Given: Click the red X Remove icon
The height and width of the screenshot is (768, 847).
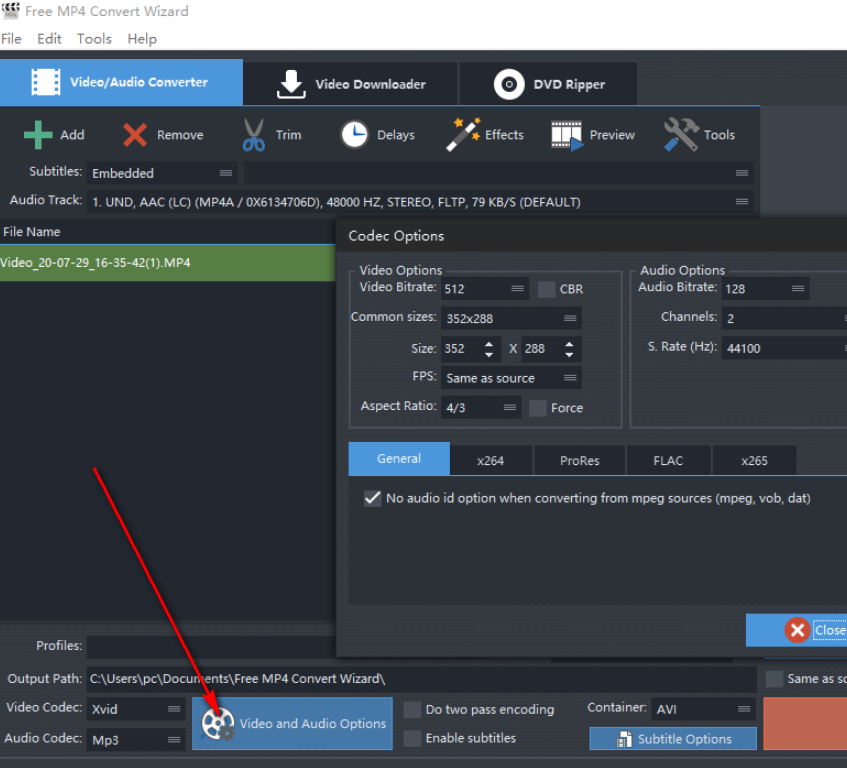Looking at the screenshot, I should [x=135, y=134].
